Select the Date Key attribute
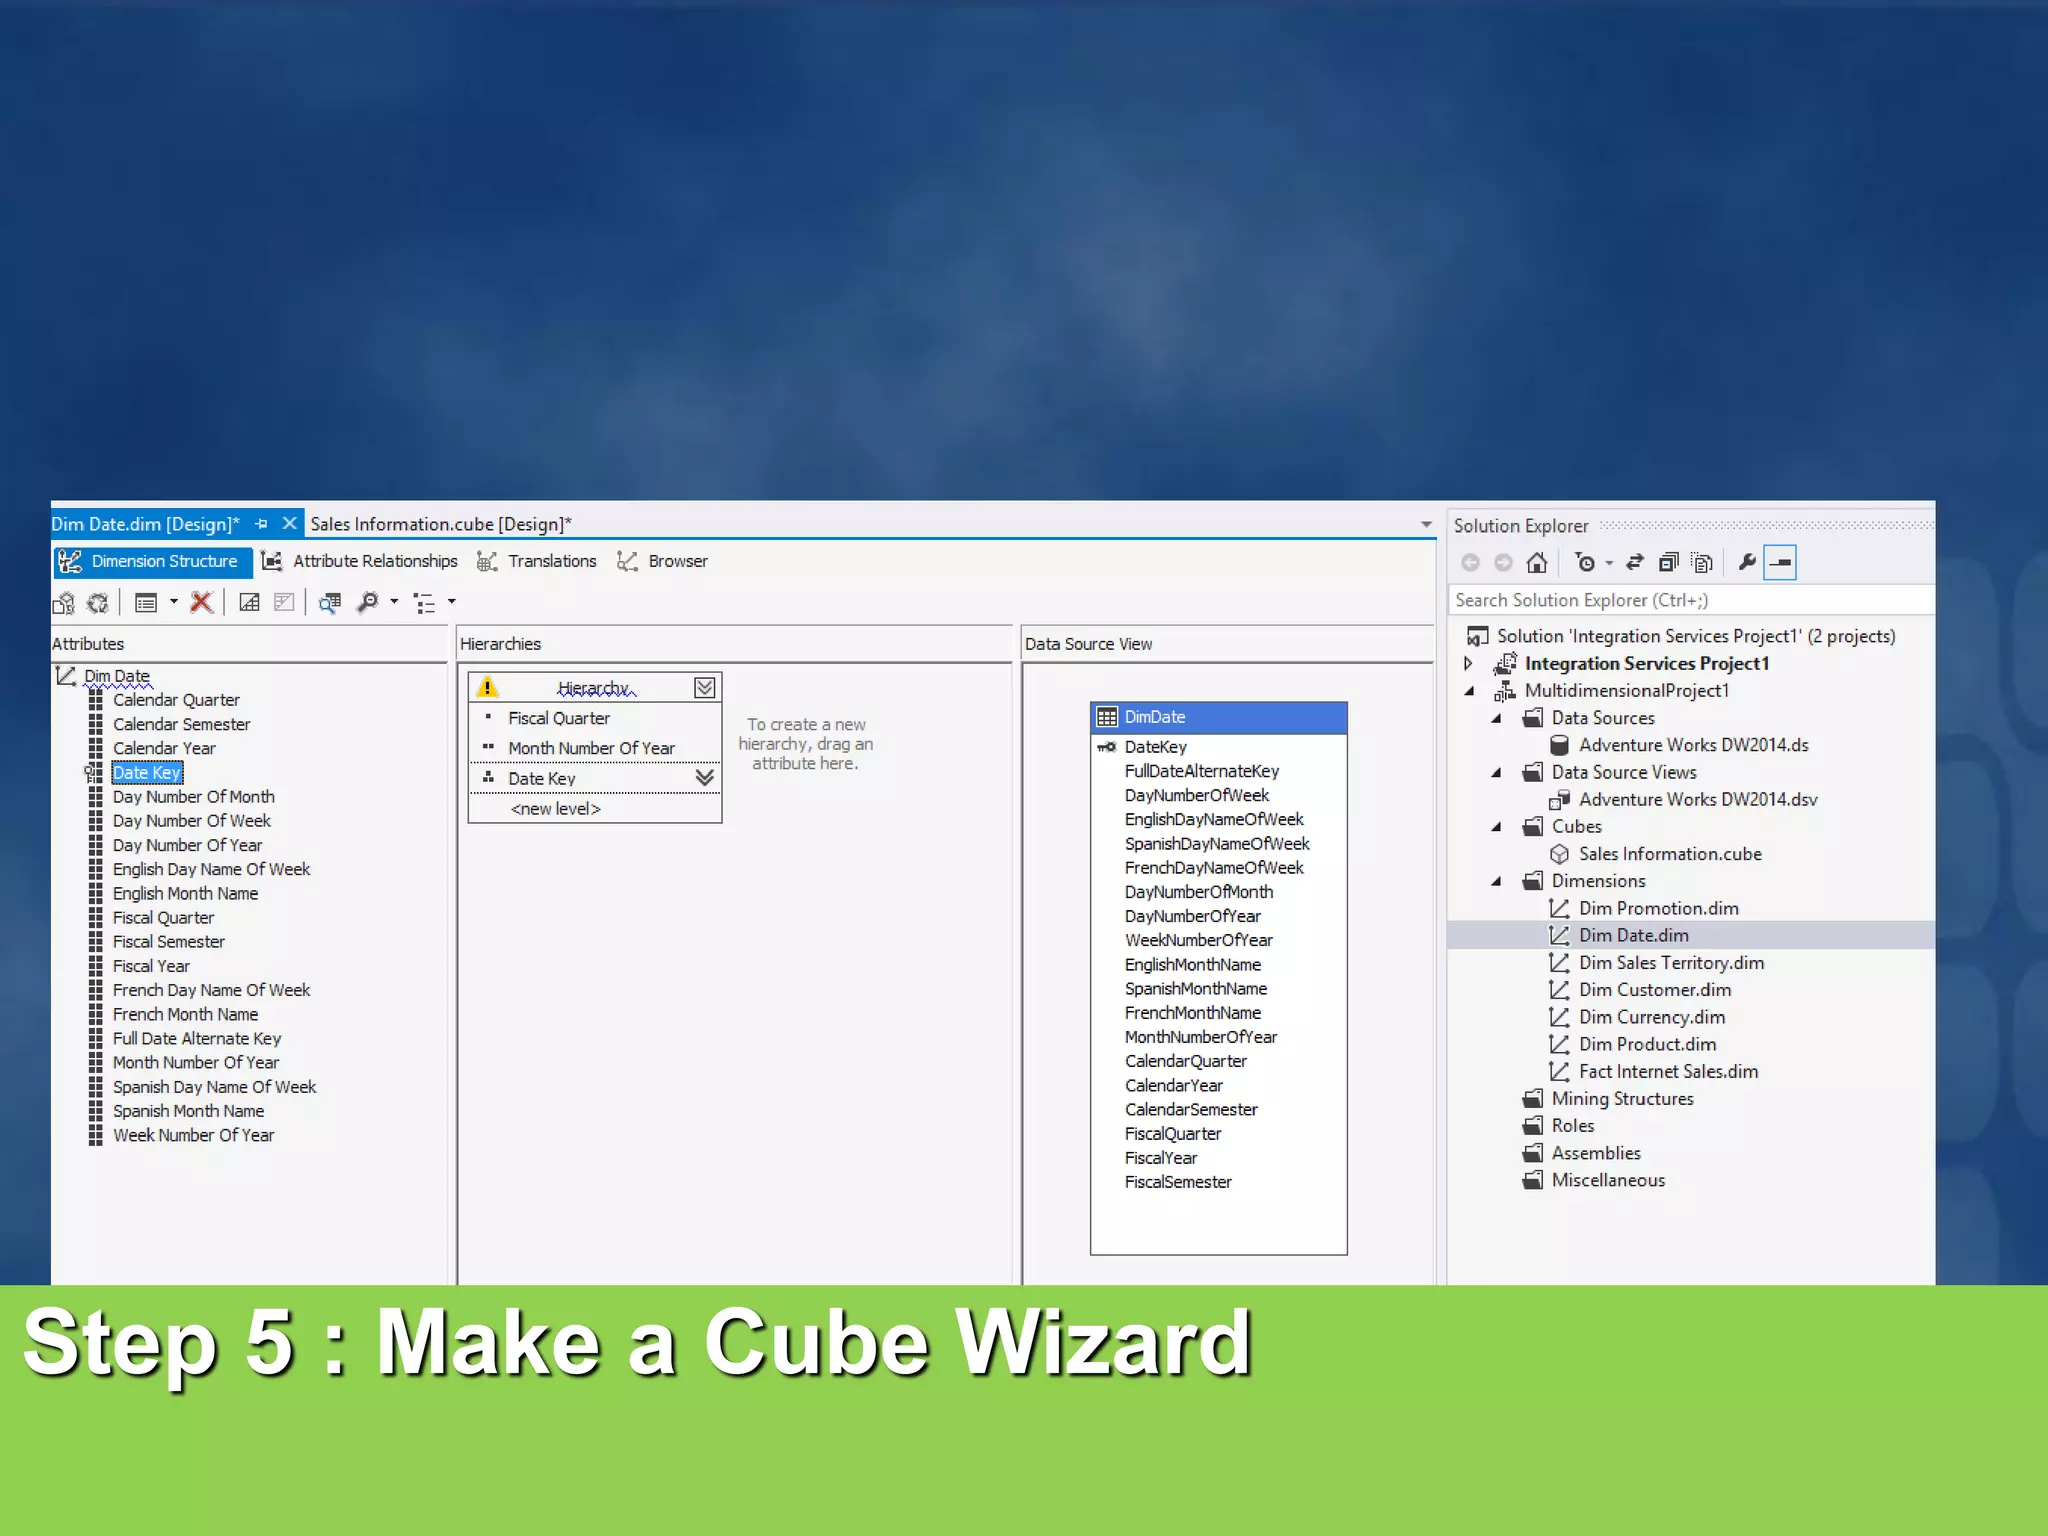The height and width of the screenshot is (1536, 2048). click(147, 772)
